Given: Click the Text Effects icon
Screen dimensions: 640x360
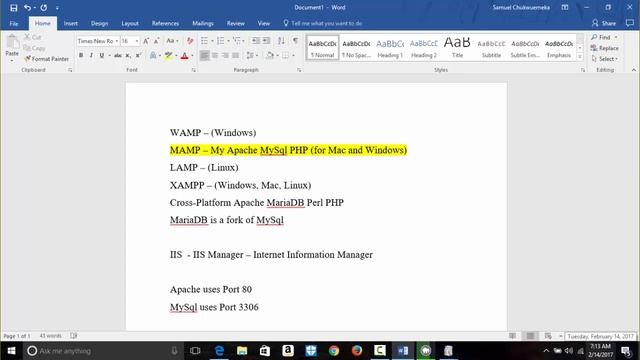Looking at the screenshot, I should point(153,55).
